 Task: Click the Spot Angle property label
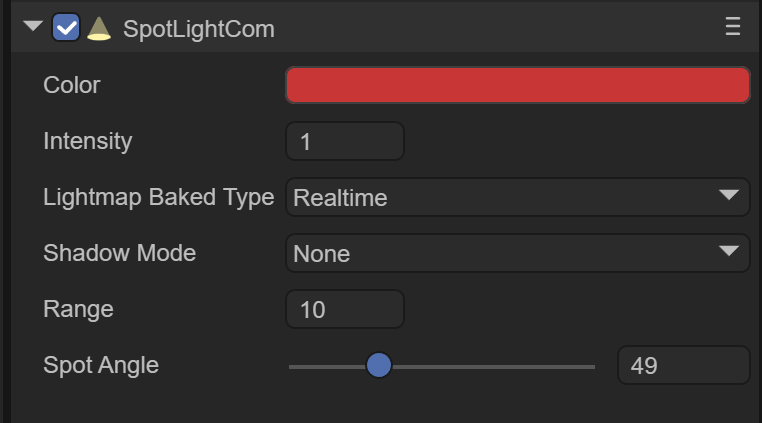101,366
